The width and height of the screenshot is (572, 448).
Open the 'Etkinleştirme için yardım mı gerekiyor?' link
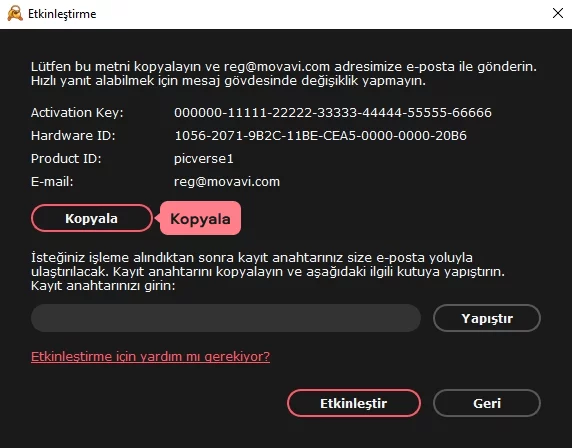pyautogui.click(x=150, y=356)
